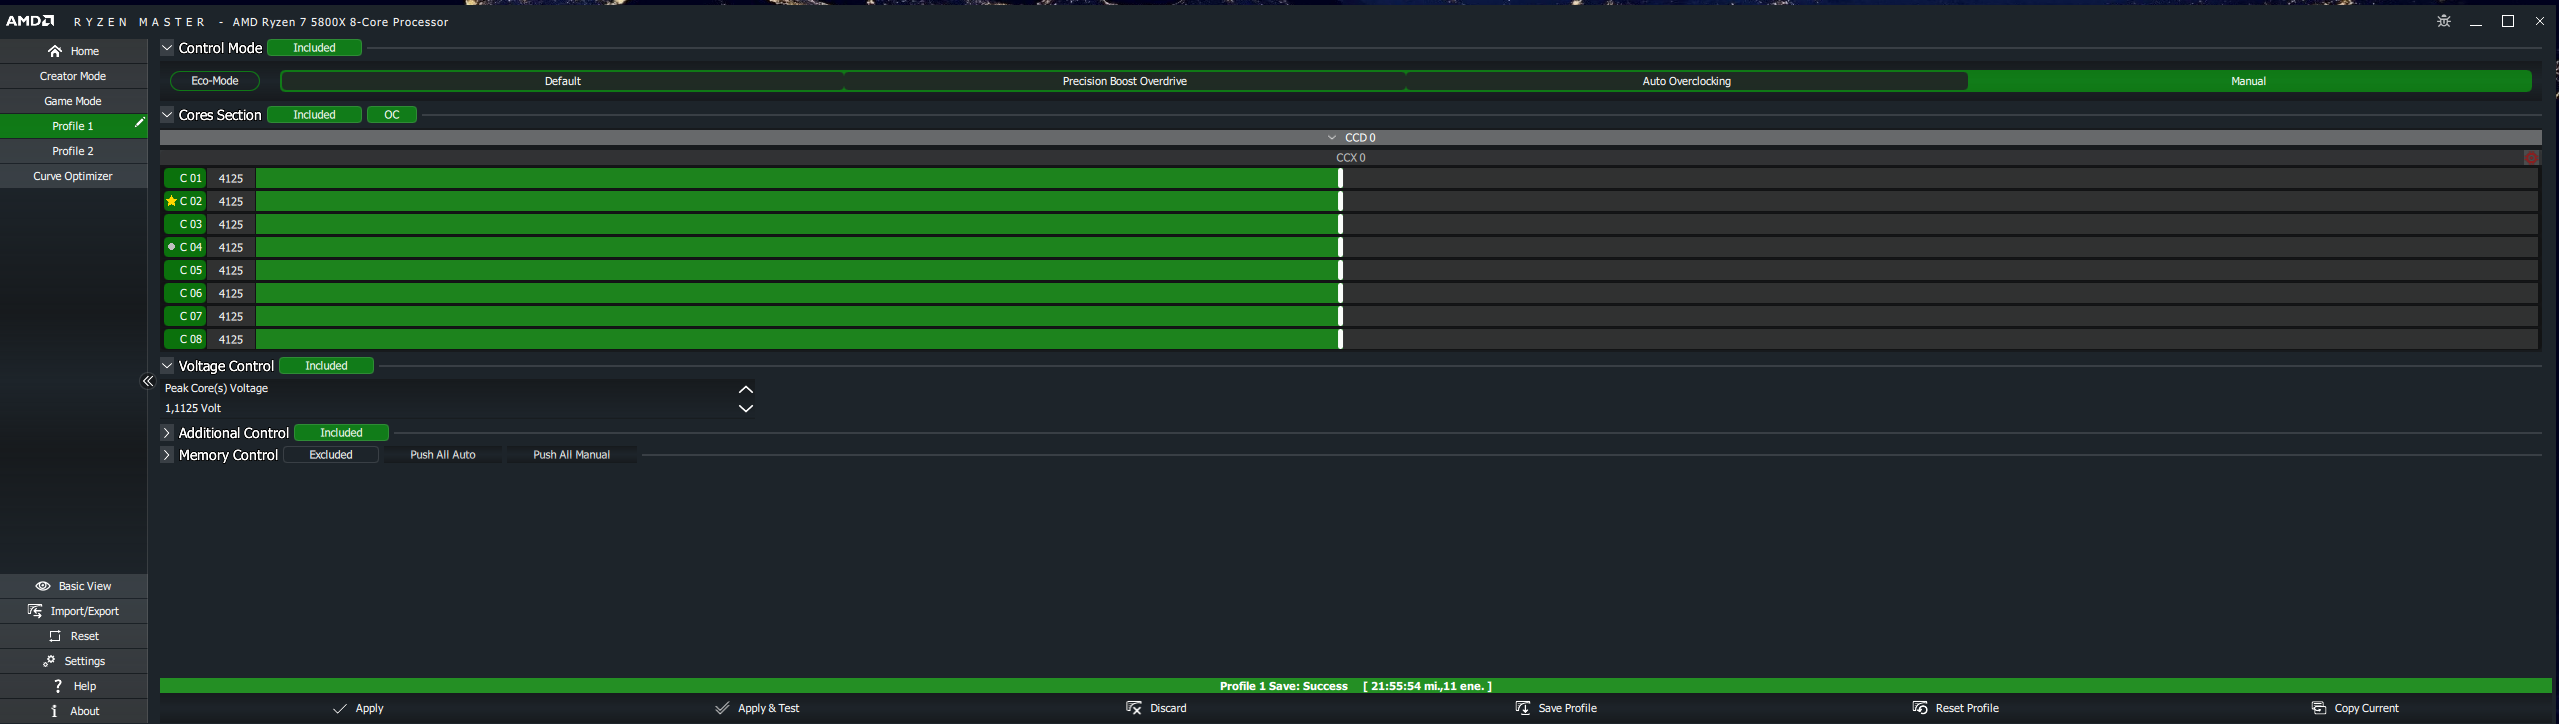This screenshot has height=724, width=2559.
Task: Click the Basic View eye icon
Action: pyautogui.click(x=43, y=586)
